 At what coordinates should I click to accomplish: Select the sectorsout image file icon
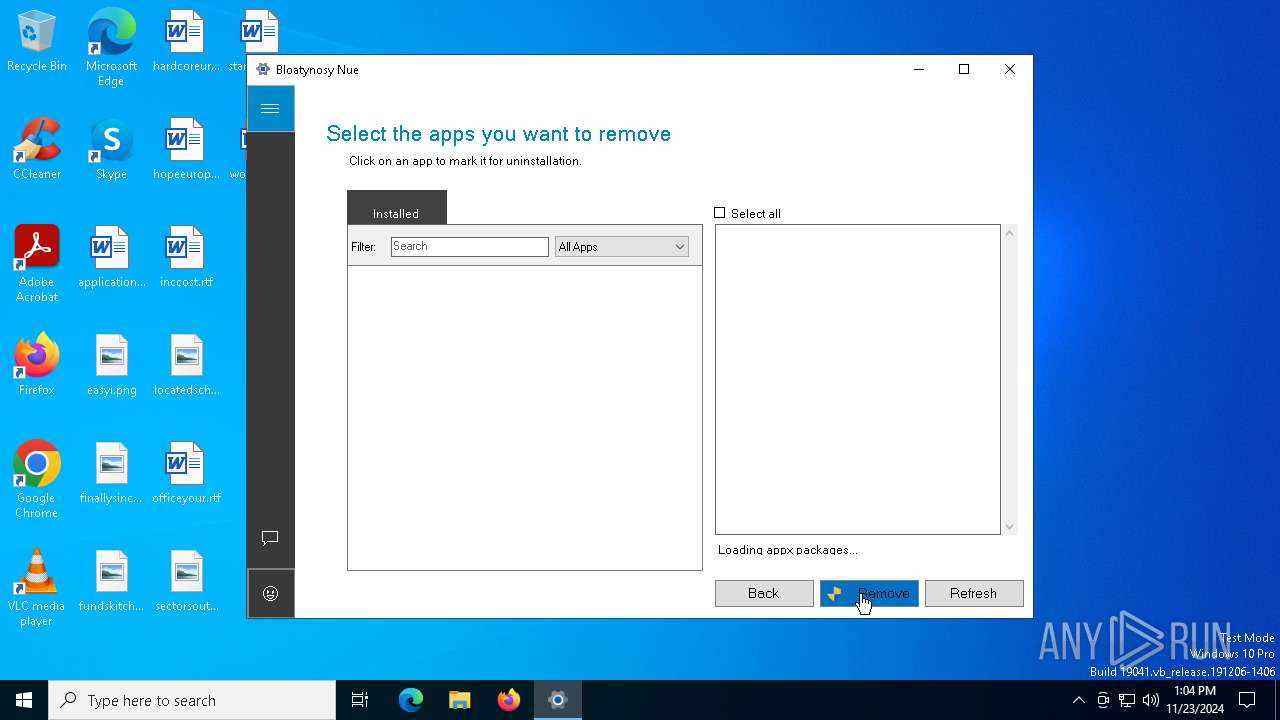coord(186,581)
